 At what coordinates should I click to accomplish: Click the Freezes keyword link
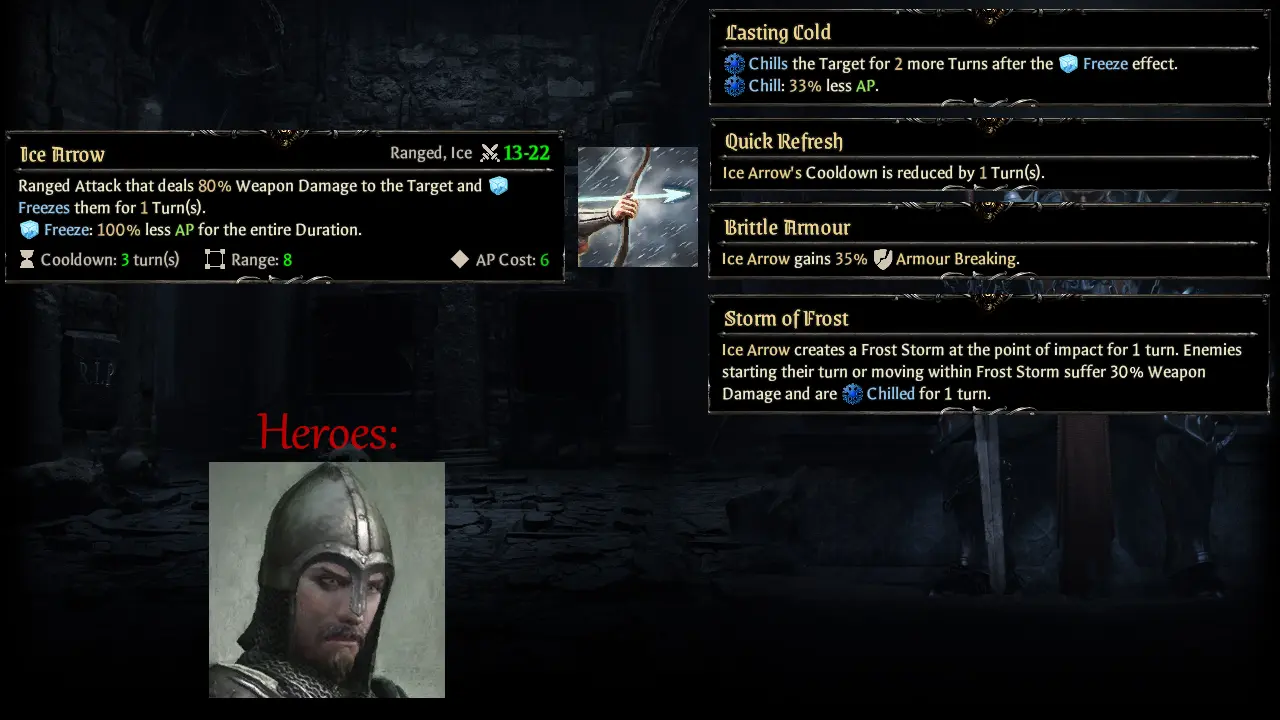point(44,208)
